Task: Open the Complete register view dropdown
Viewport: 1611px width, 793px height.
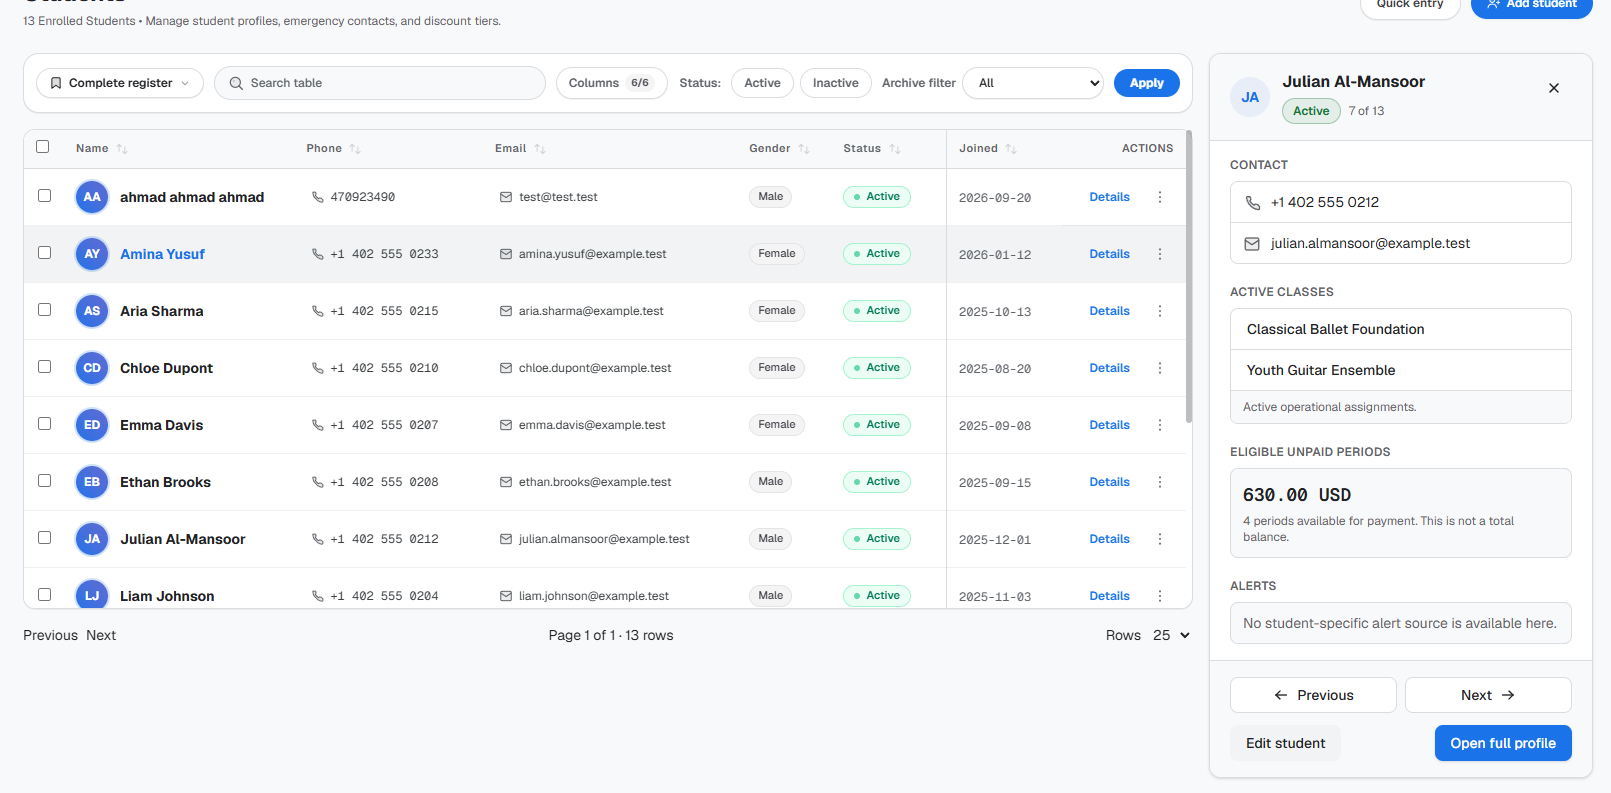Action: coord(120,83)
